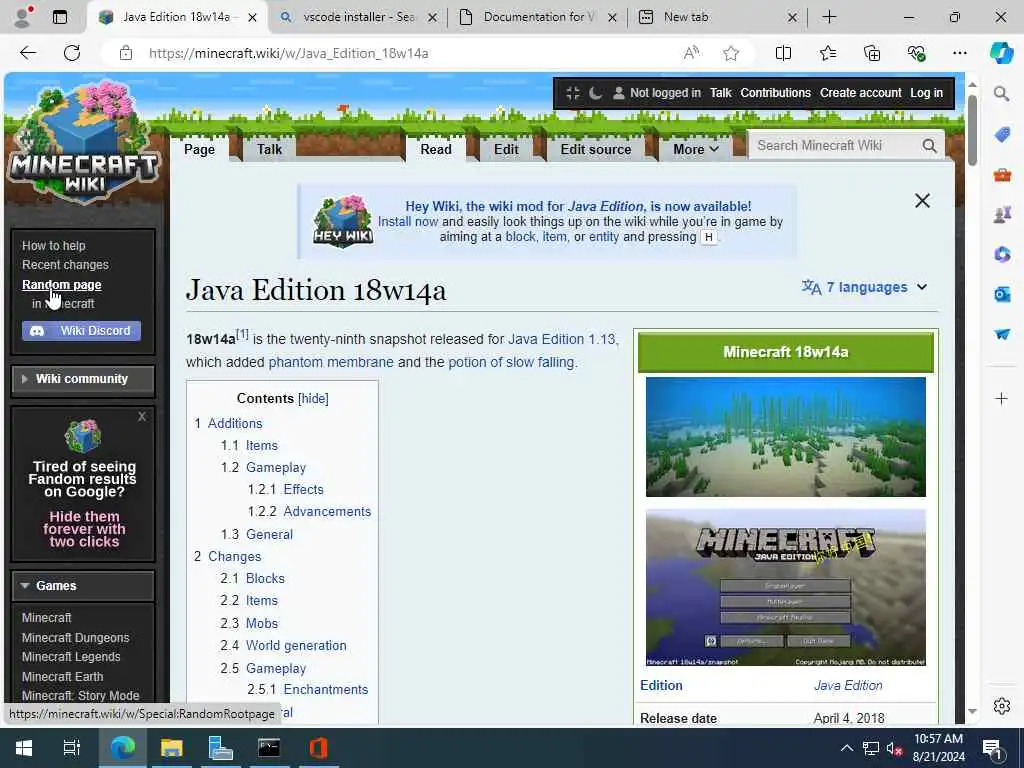Image resolution: width=1024 pixels, height=768 pixels.
Task: Click the Random page link
Action: click(x=61, y=285)
